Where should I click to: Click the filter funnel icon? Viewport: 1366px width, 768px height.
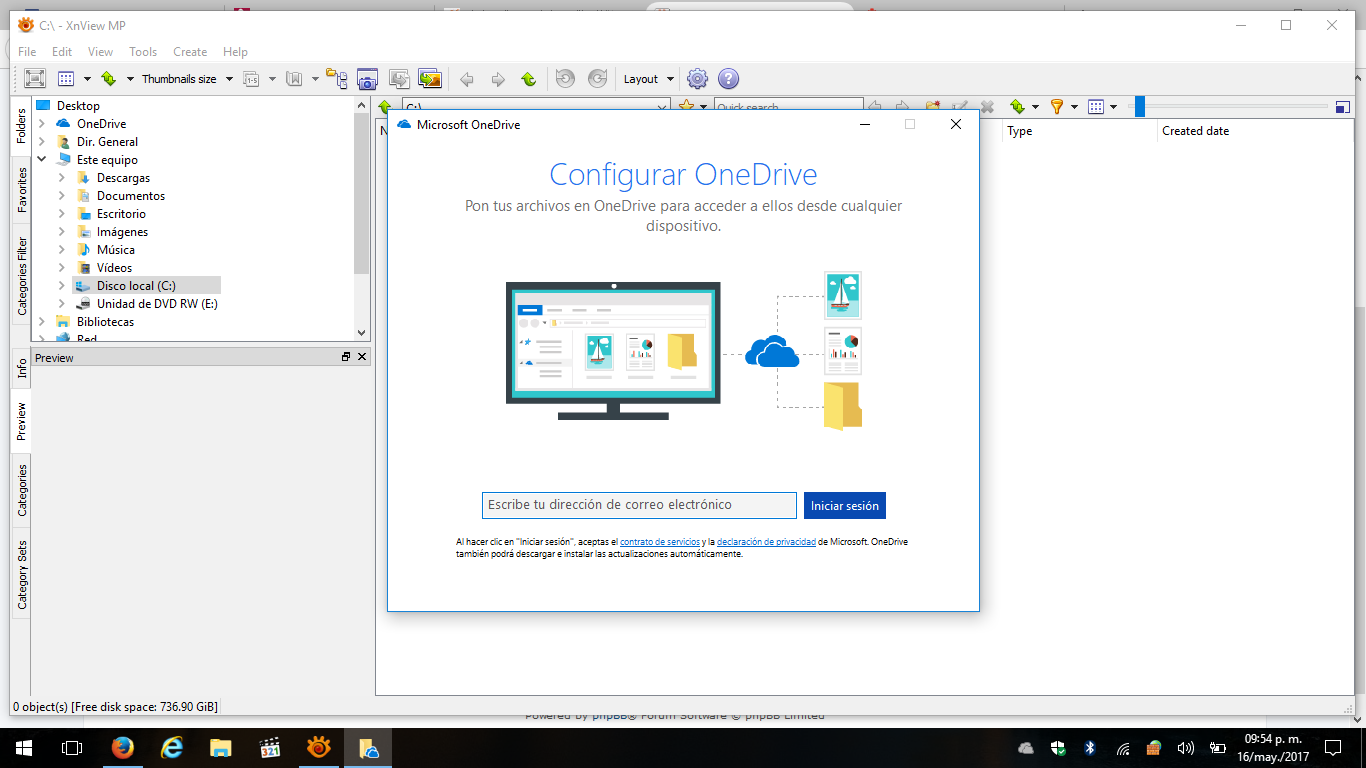(1057, 107)
